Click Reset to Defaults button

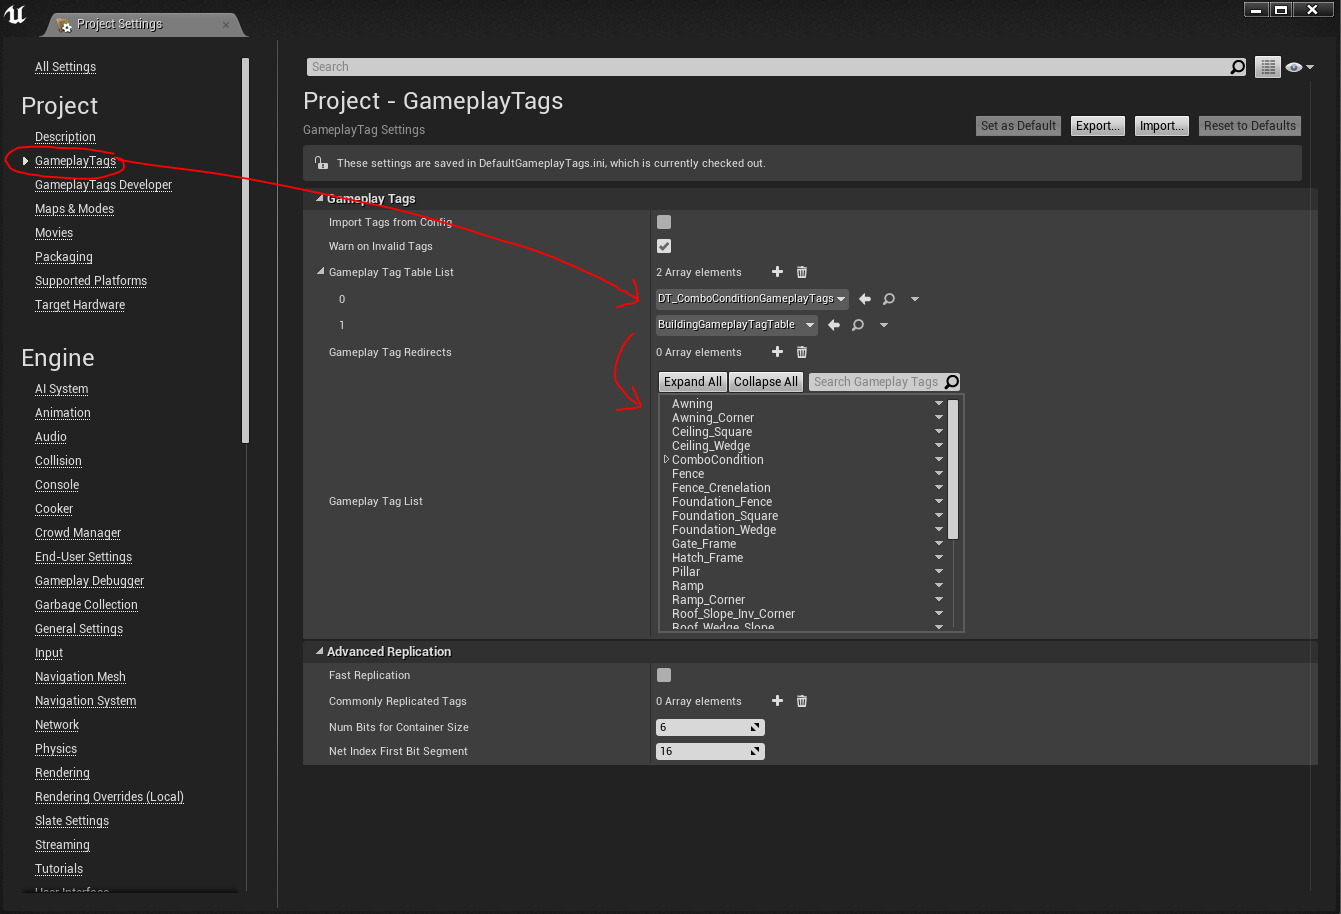click(x=1249, y=126)
